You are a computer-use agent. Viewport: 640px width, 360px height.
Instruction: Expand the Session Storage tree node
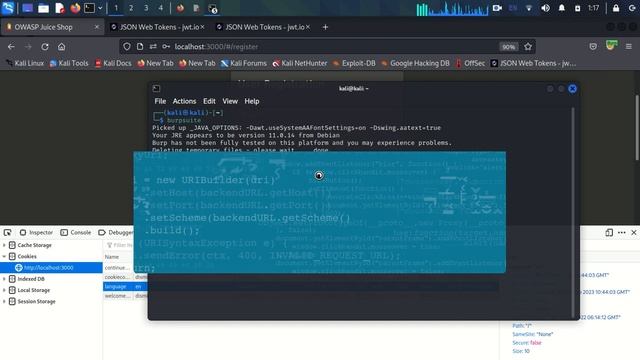(4, 302)
